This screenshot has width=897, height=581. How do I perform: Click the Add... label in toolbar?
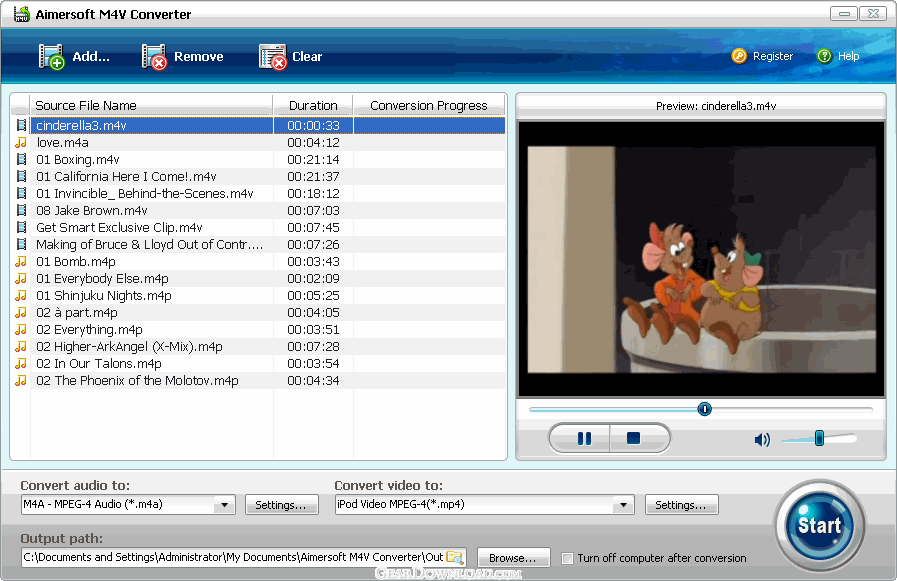[x=91, y=57]
